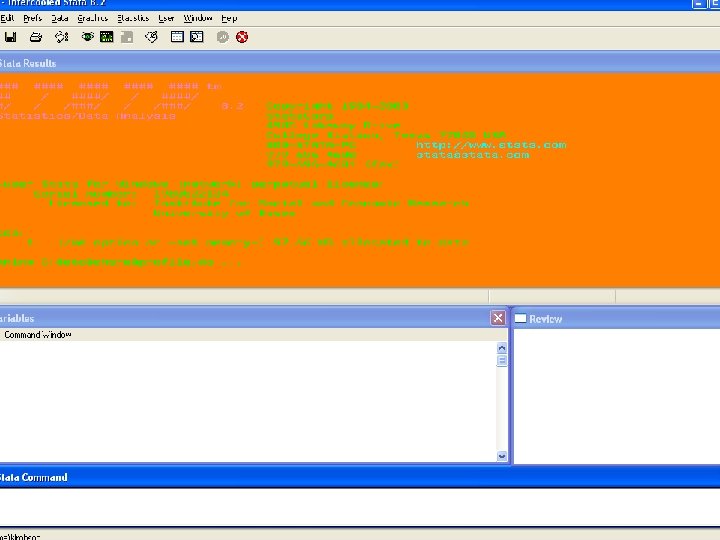Screen dimensions: 720x540
Task: Click the Review window title icon
Action: click(x=520, y=318)
